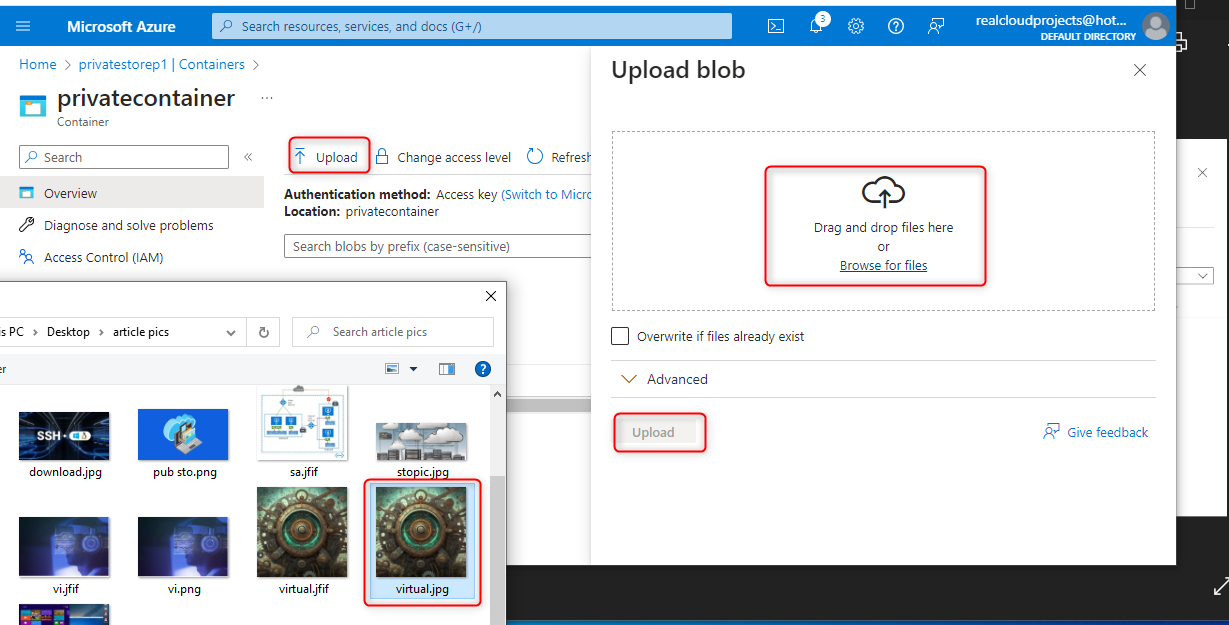Screen dimensions: 1229x625
Task: Click Microsoft Azure logo text
Action: pyautogui.click(x=121, y=26)
